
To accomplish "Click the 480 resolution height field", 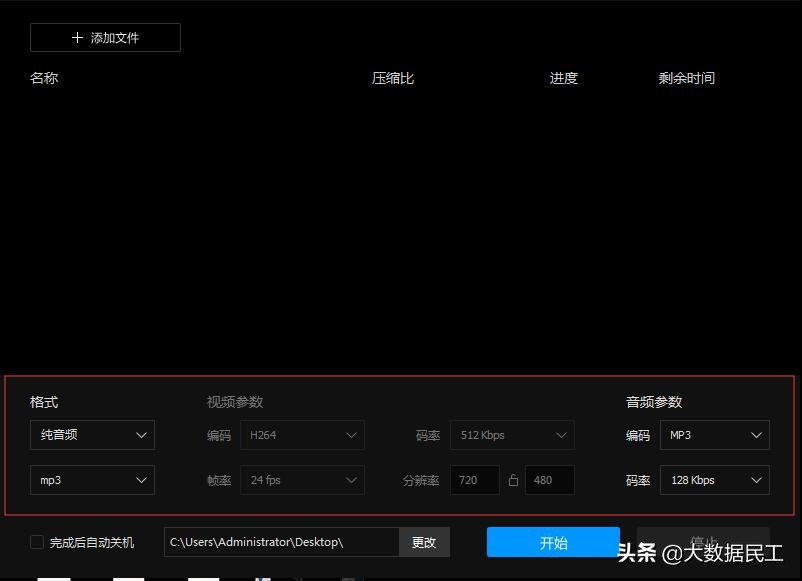I will pos(548,480).
